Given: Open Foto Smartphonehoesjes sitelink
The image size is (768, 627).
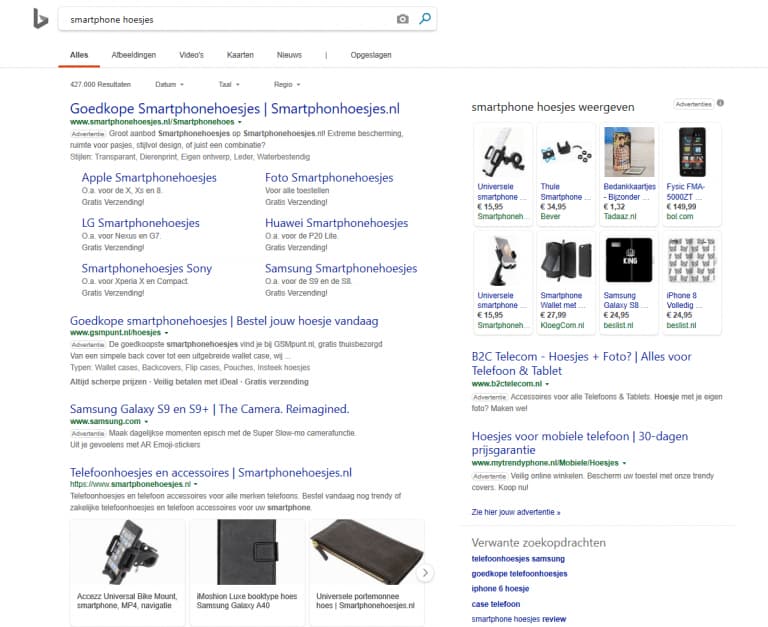Looking at the screenshot, I should click(x=329, y=177).
